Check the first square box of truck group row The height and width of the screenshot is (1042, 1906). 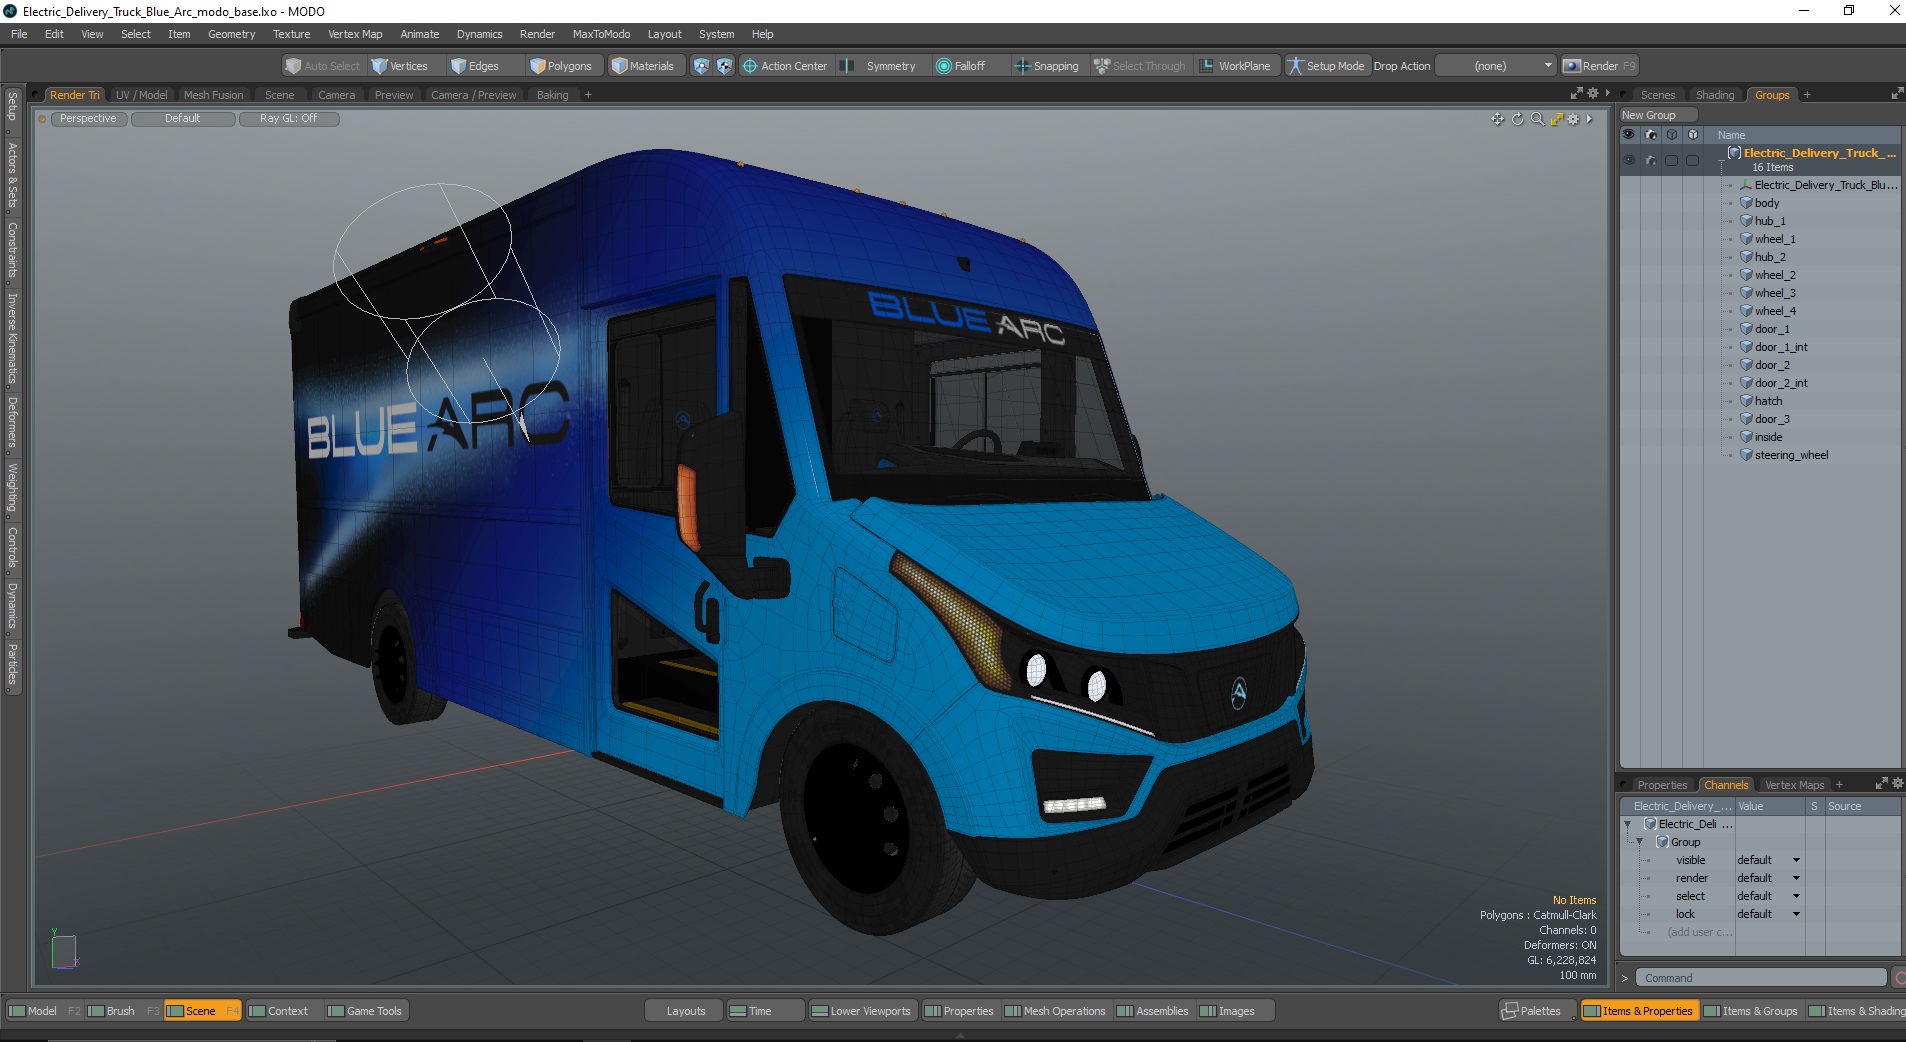pos(1672,160)
